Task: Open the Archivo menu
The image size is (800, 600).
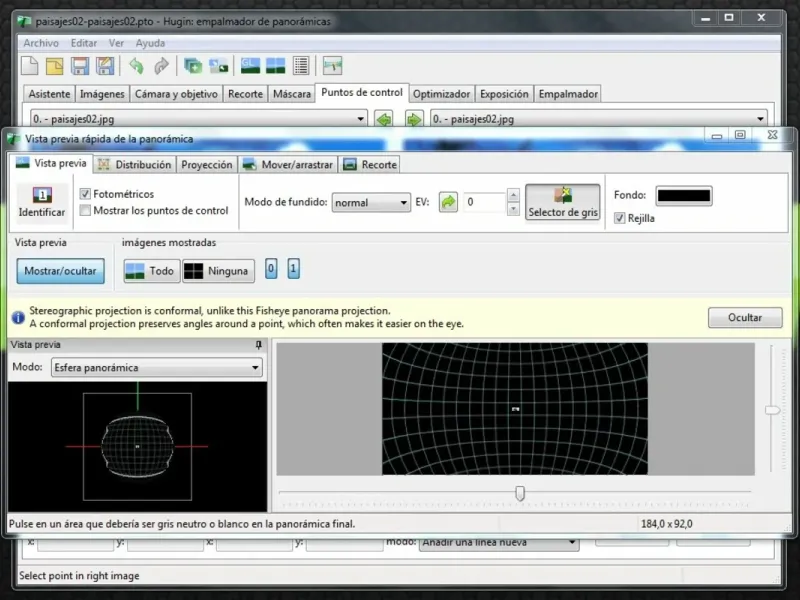Action: point(41,43)
